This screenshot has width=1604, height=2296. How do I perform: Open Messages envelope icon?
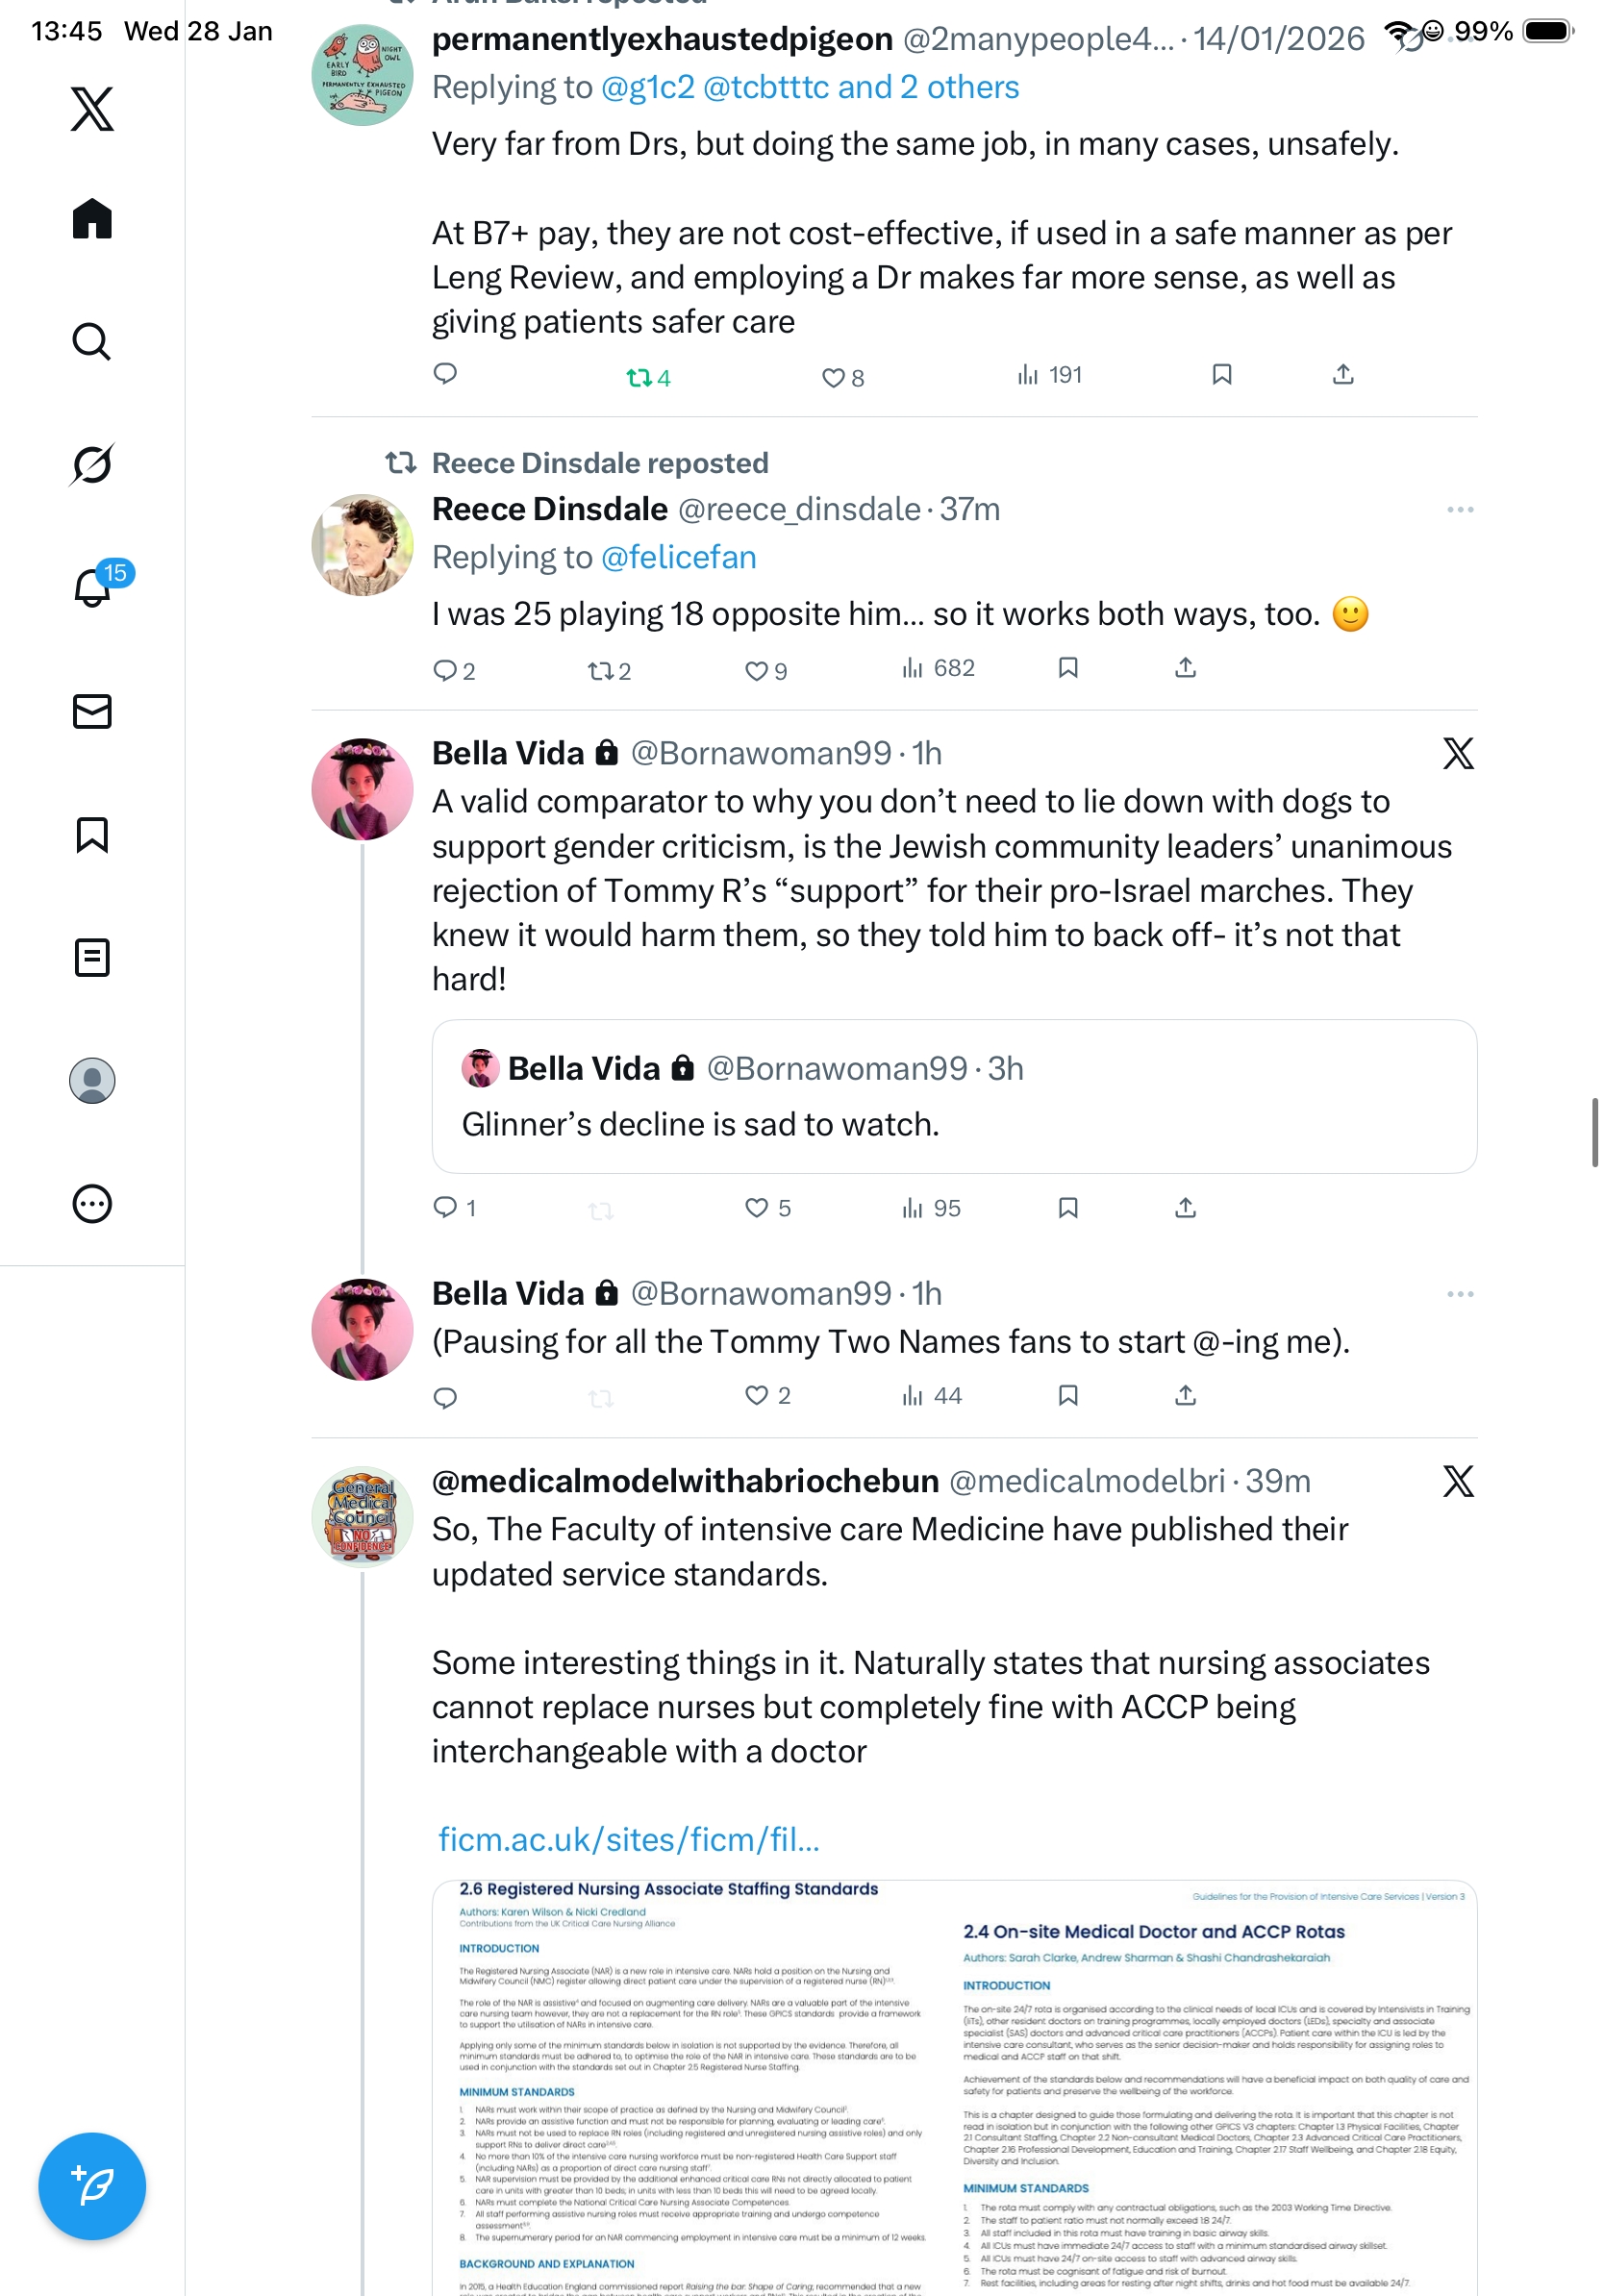(92, 711)
